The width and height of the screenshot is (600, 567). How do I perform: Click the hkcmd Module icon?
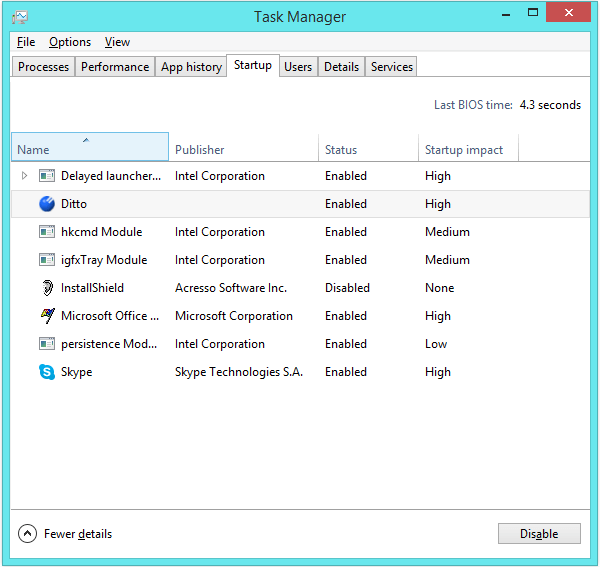47,232
